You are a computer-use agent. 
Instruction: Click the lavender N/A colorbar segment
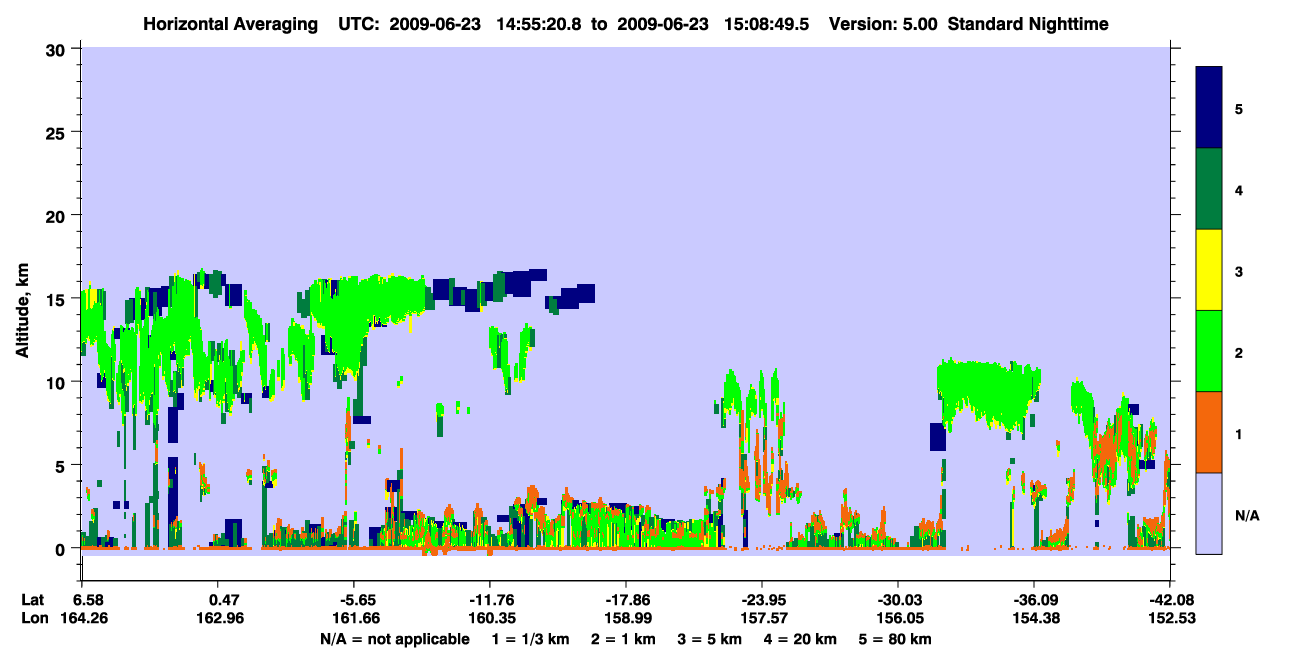click(x=1209, y=513)
